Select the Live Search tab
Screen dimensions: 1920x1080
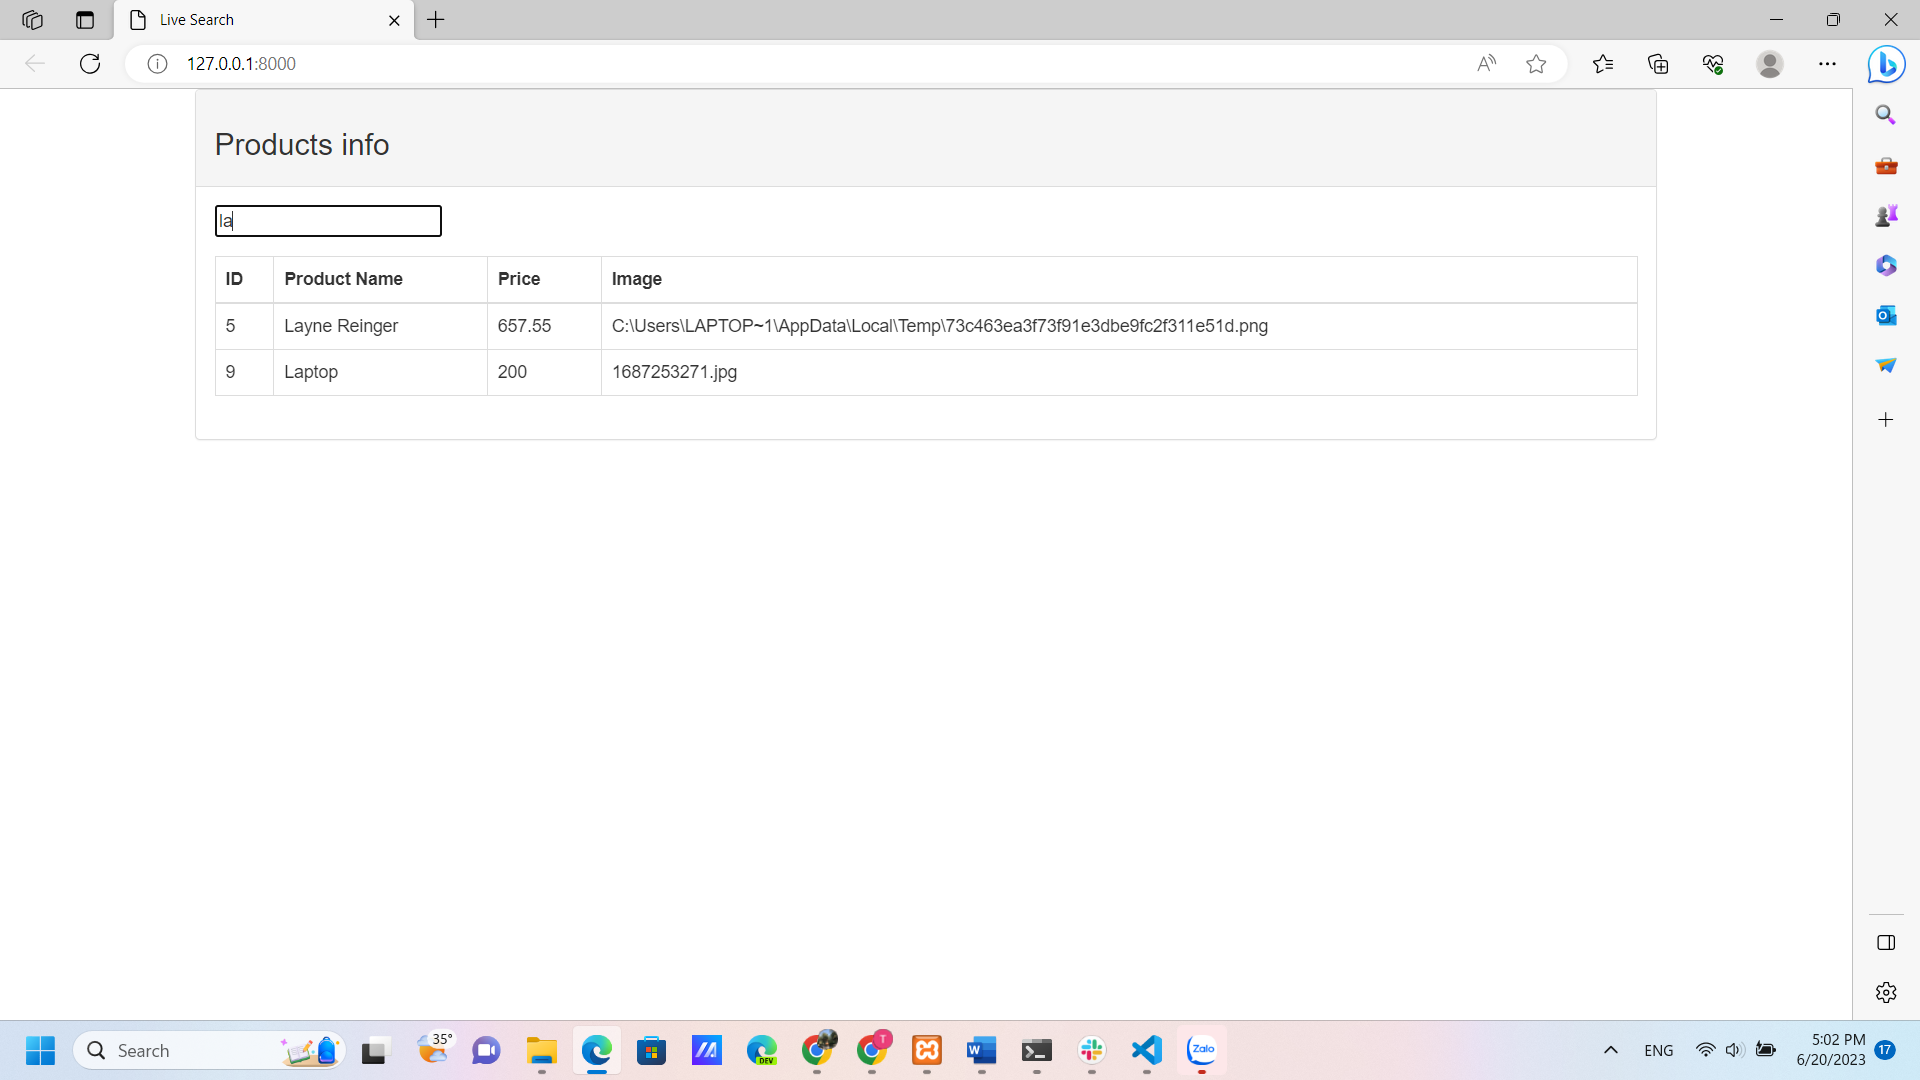click(x=264, y=20)
